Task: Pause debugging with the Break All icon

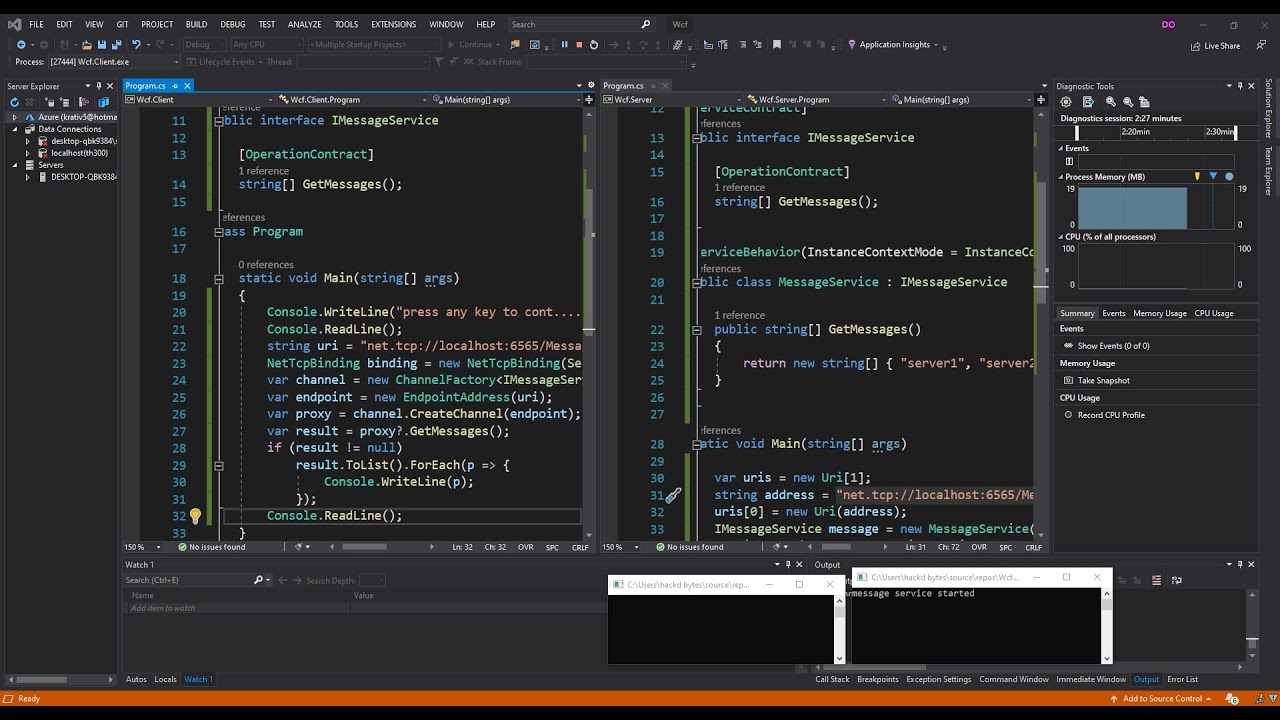Action: coord(564,44)
